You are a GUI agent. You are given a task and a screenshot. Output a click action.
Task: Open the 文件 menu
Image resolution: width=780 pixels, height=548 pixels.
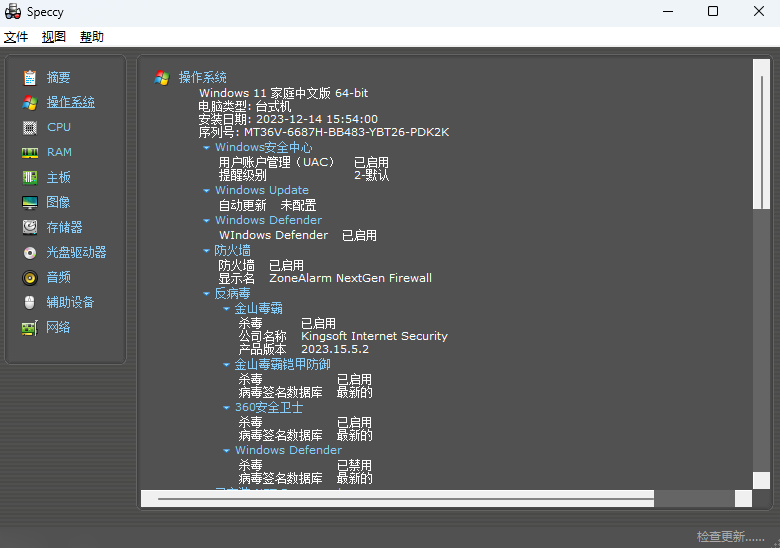pos(16,37)
